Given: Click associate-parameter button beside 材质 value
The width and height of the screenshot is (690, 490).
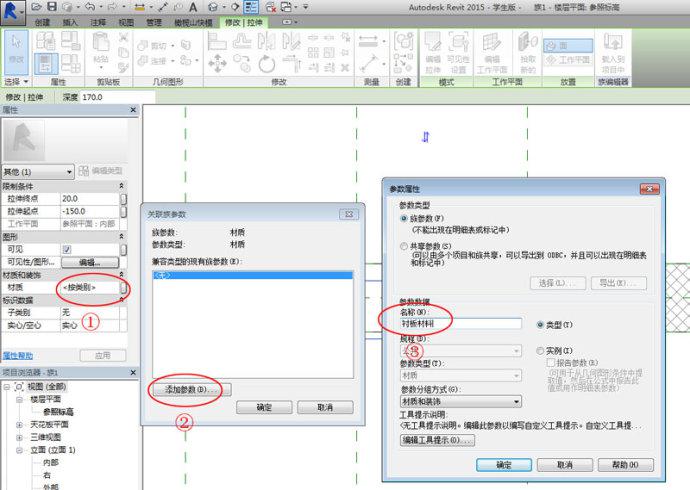Looking at the screenshot, I should (124, 288).
